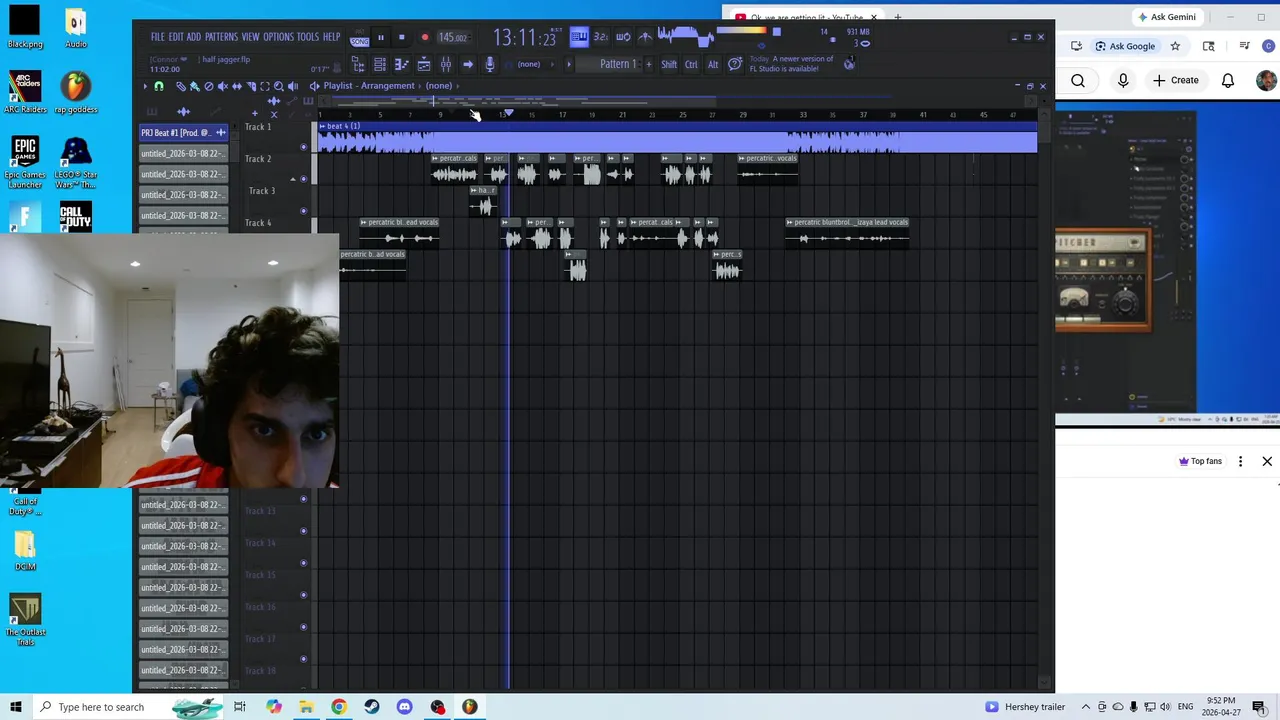Pause the FL Studio playback
This screenshot has width=1280, height=720.
(381, 38)
